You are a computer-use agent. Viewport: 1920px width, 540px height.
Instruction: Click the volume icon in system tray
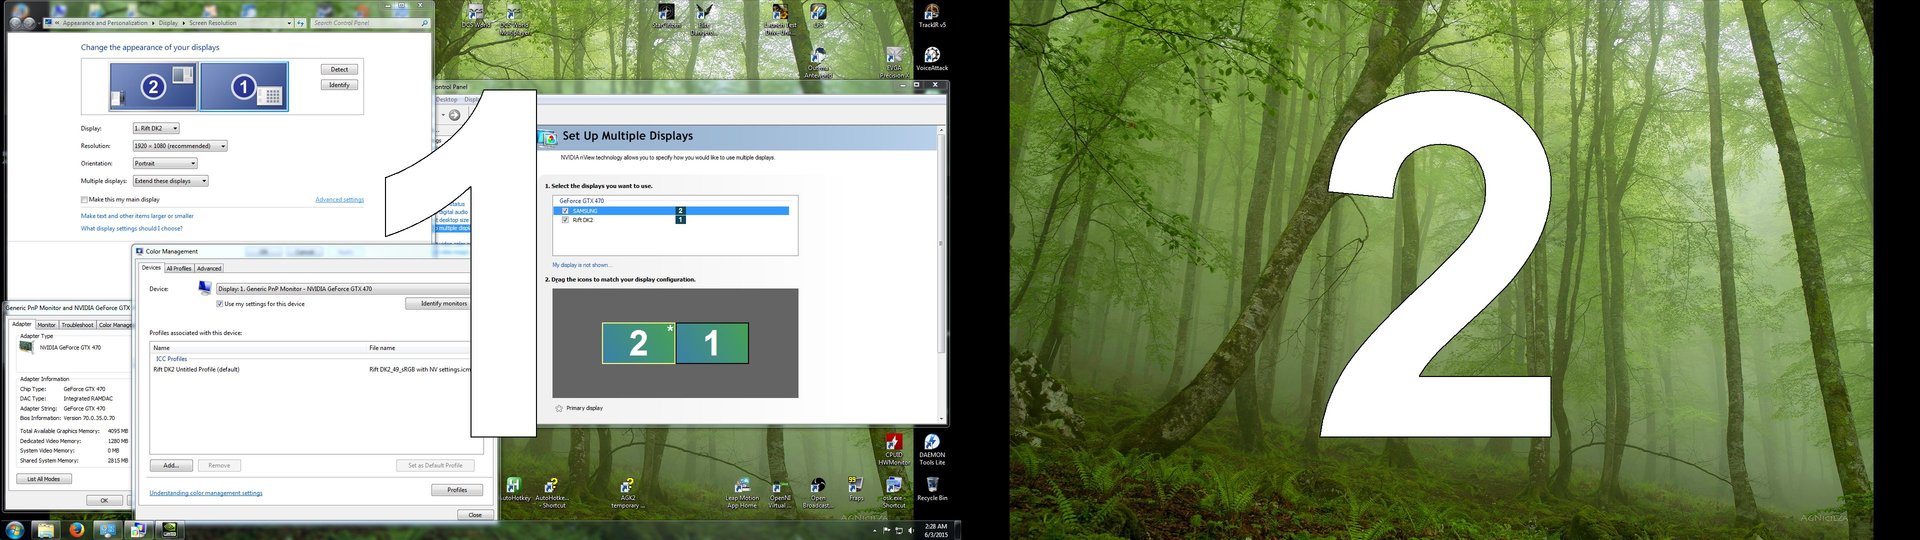click(911, 530)
